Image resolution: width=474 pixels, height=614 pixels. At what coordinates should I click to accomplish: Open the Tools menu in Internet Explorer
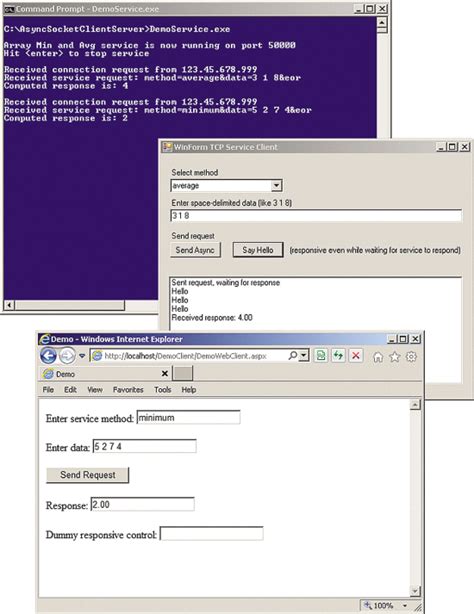(163, 390)
